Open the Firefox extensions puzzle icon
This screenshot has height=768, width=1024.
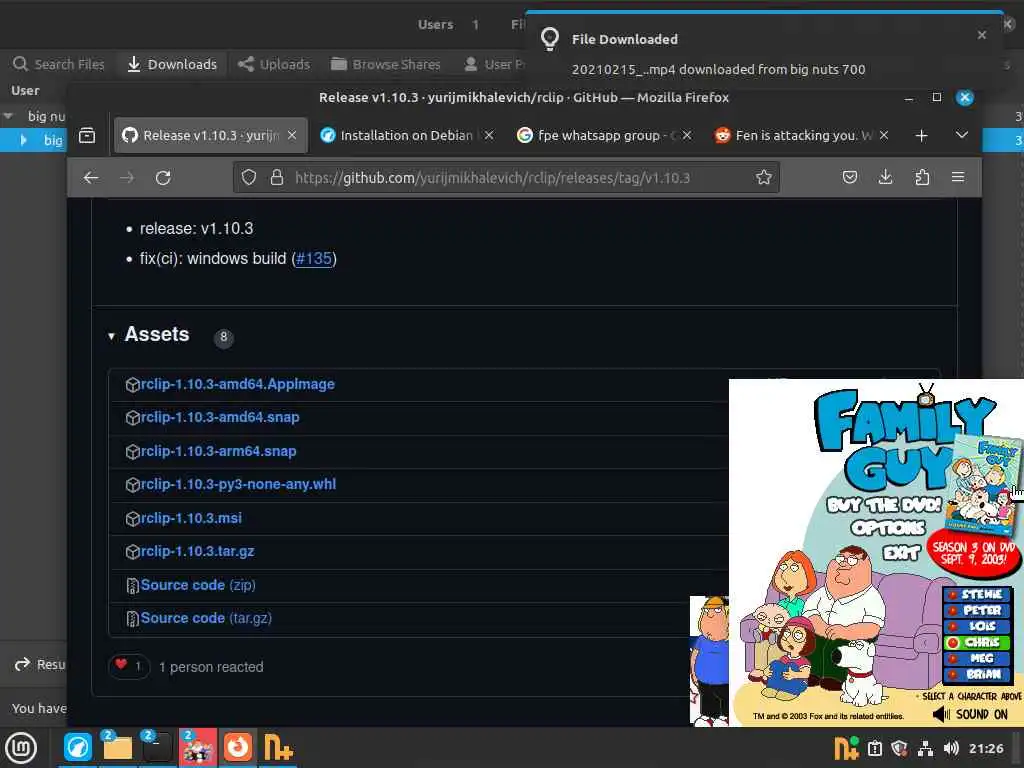coord(922,177)
